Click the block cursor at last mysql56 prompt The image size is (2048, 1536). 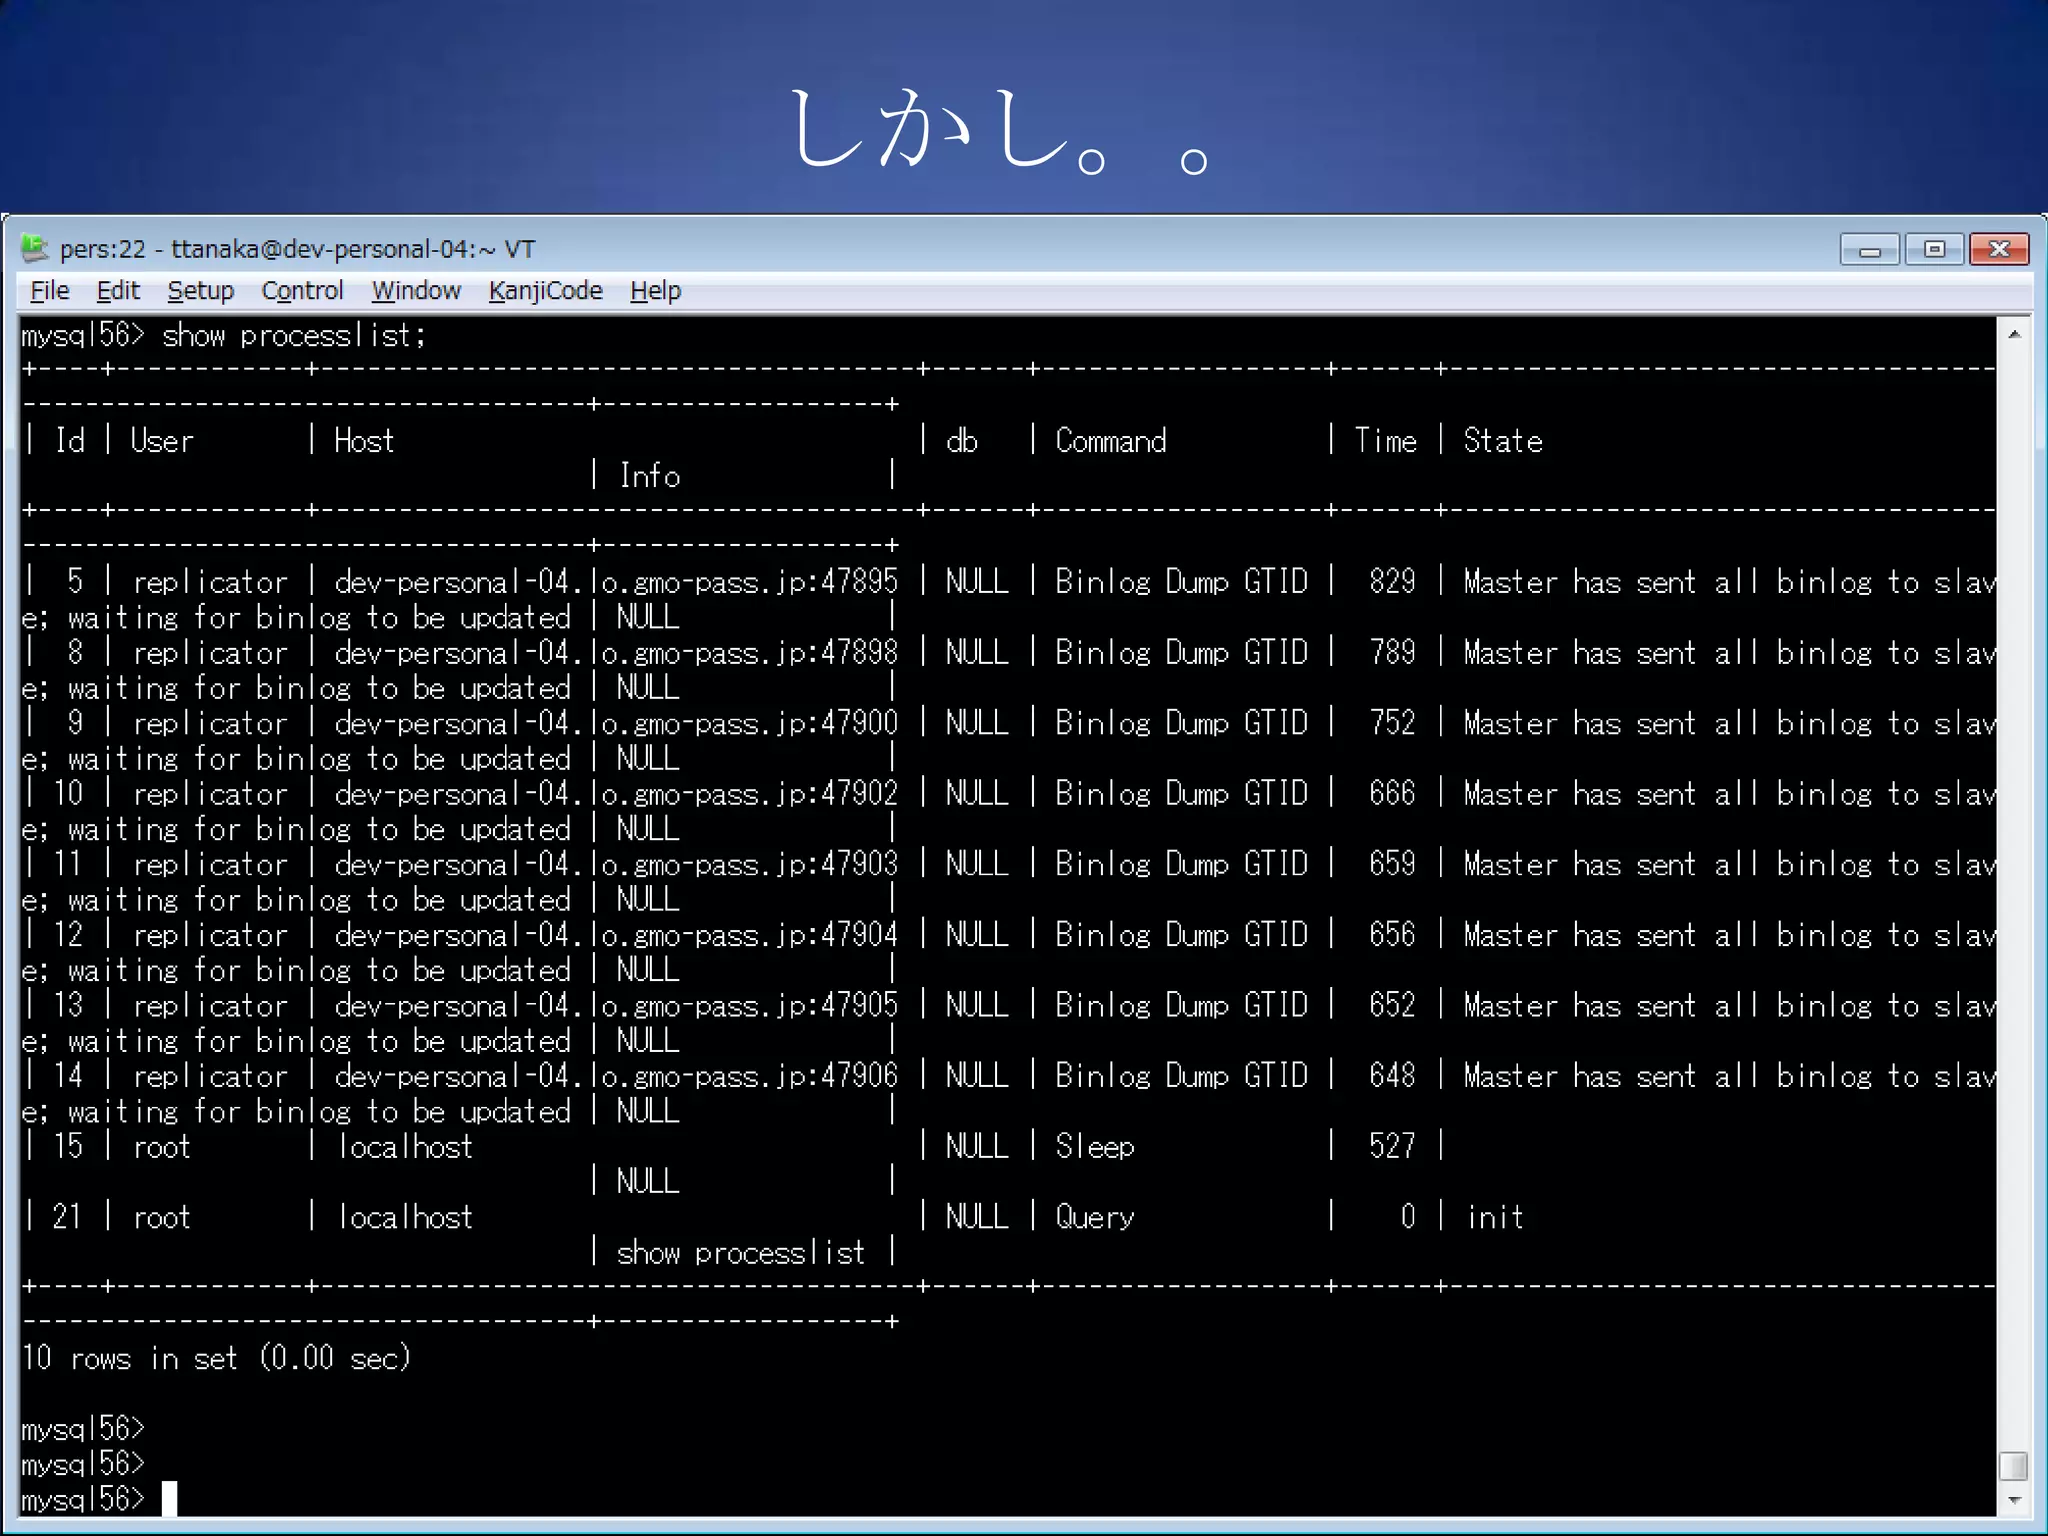169,1499
